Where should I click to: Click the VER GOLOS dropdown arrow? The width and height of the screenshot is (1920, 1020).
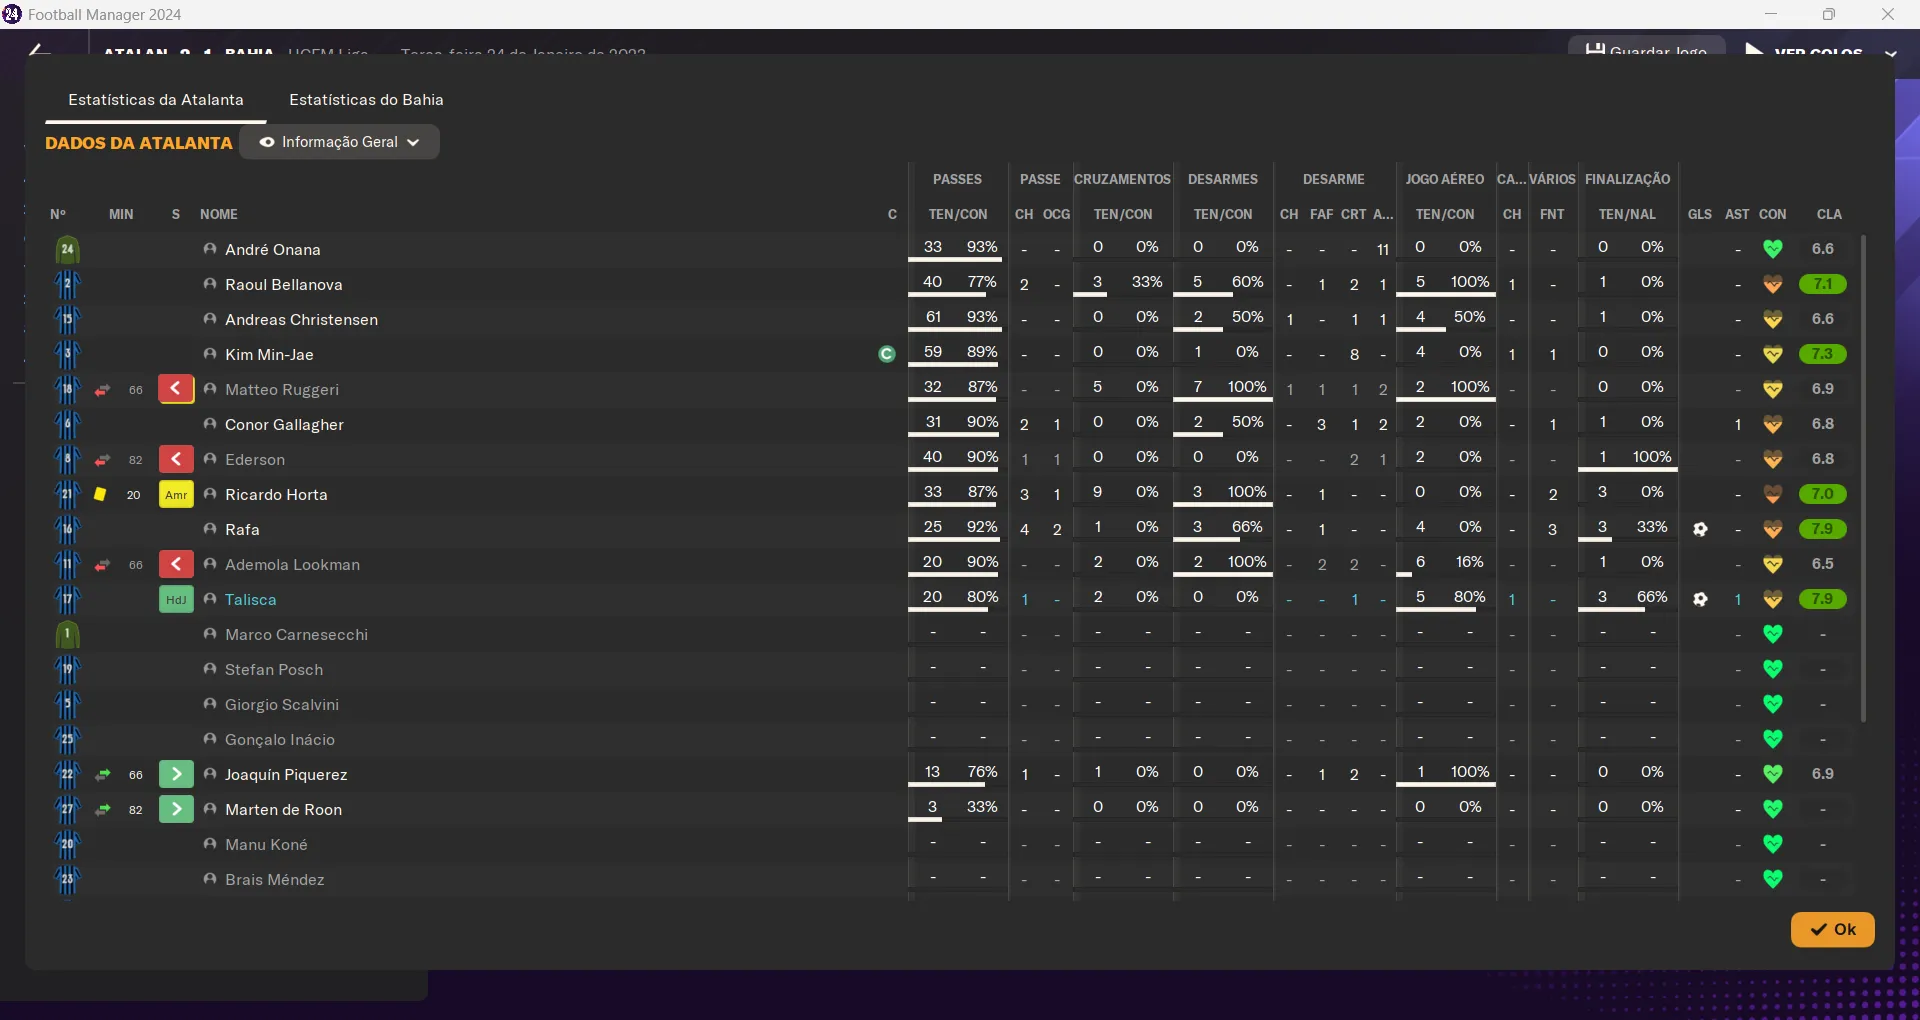click(x=1890, y=53)
